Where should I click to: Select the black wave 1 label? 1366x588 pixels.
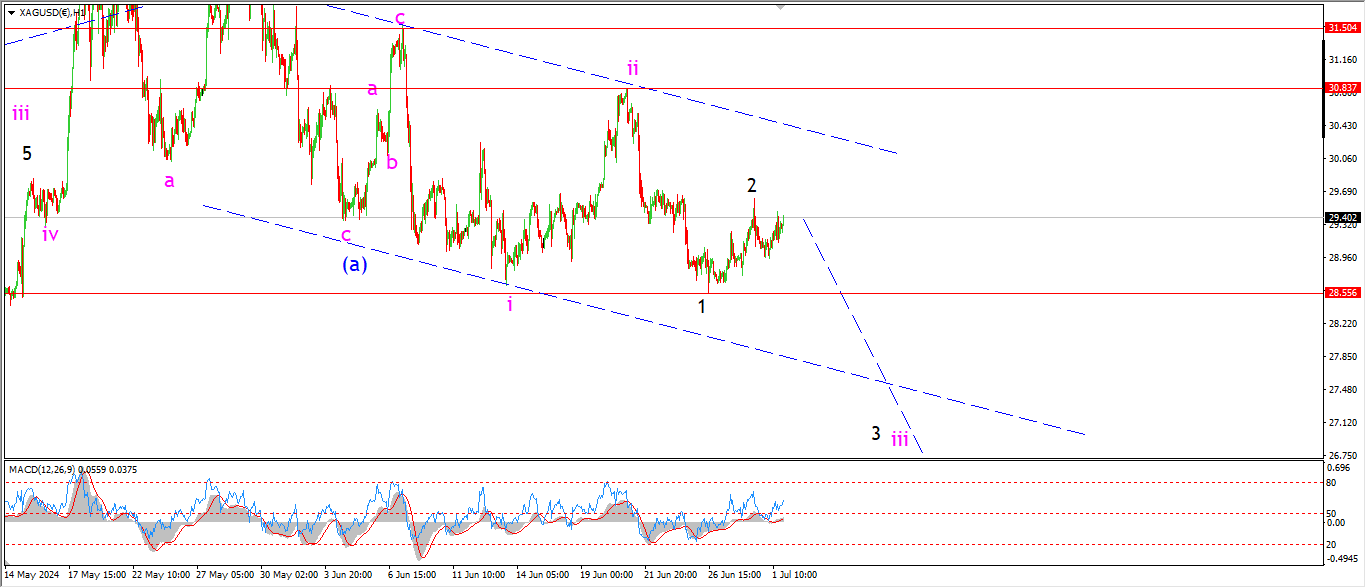click(702, 307)
